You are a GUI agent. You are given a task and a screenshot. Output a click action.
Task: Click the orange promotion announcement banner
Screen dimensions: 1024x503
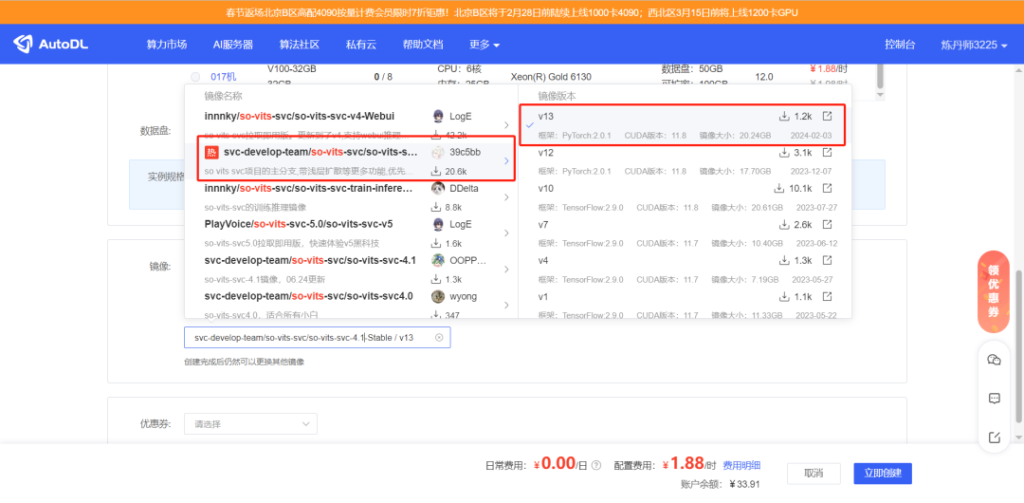pyautogui.click(x=512, y=12)
